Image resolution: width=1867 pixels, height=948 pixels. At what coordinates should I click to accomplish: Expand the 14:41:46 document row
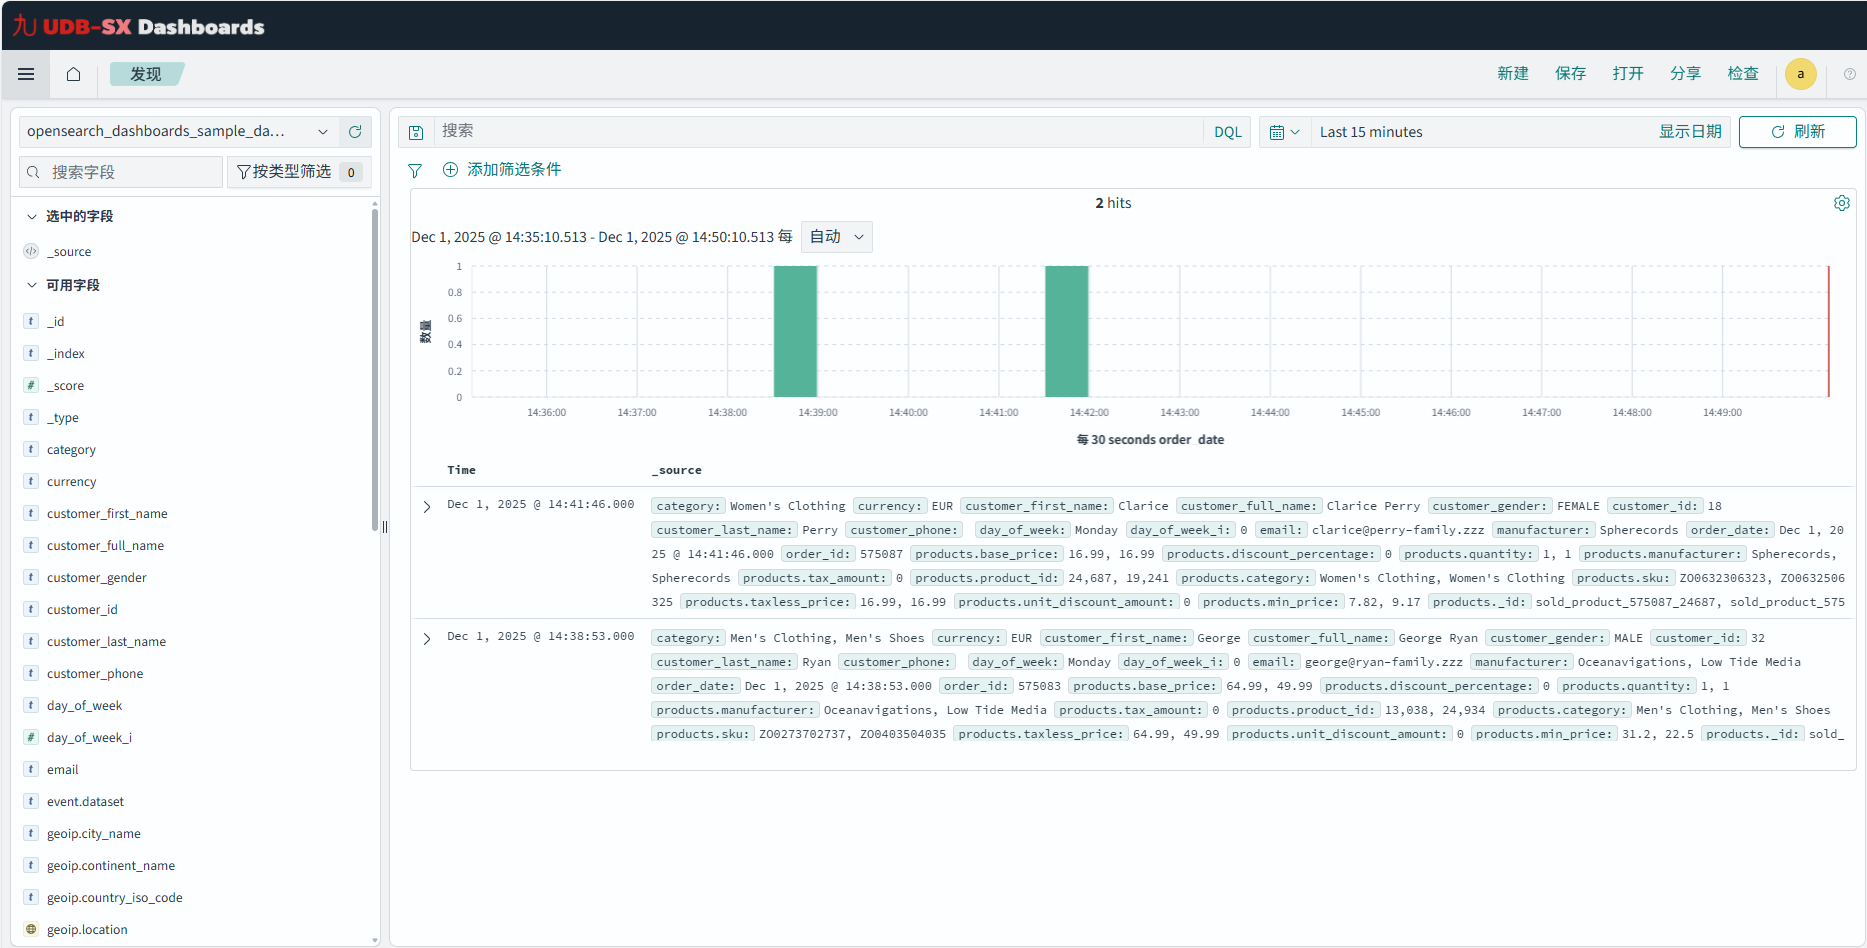point(427,507)
